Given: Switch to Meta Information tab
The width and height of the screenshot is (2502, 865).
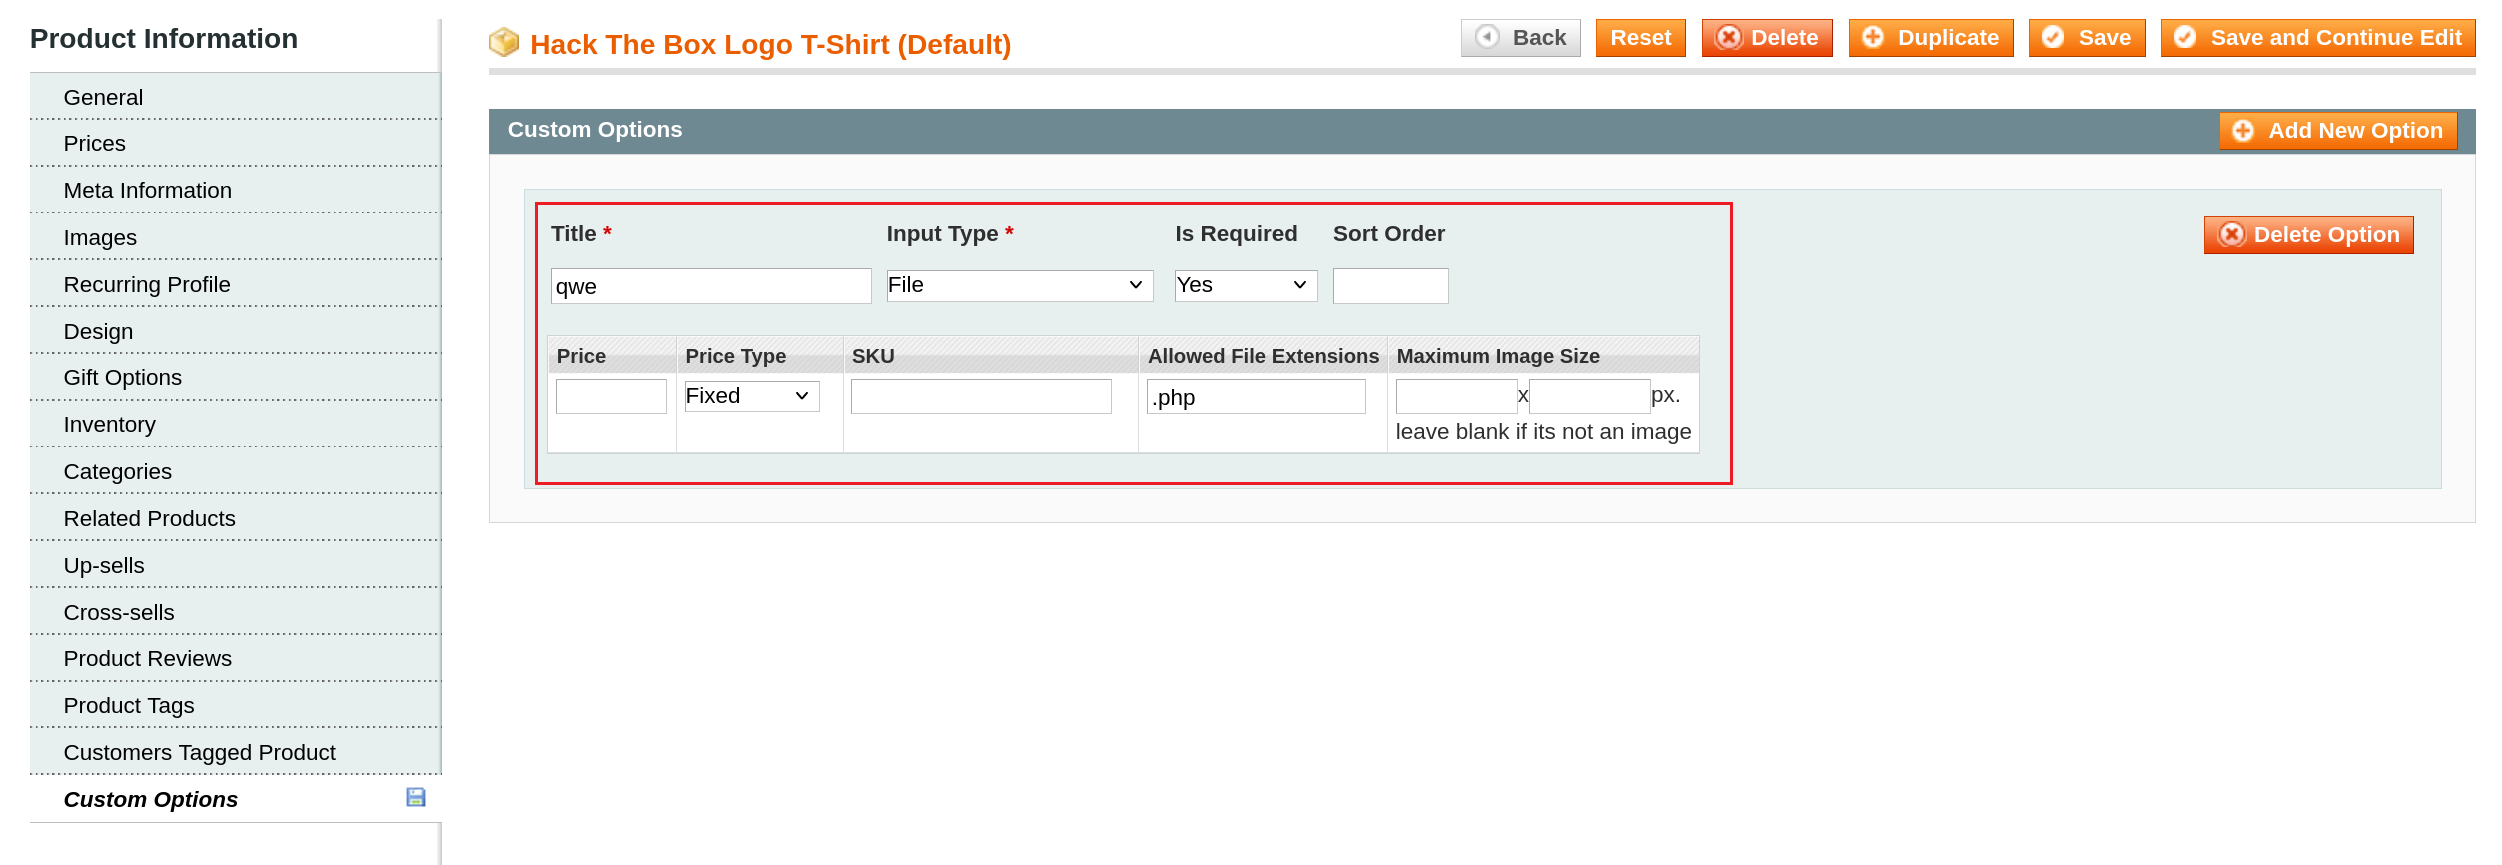Looking at the screenshot, I should pos(235,190).
